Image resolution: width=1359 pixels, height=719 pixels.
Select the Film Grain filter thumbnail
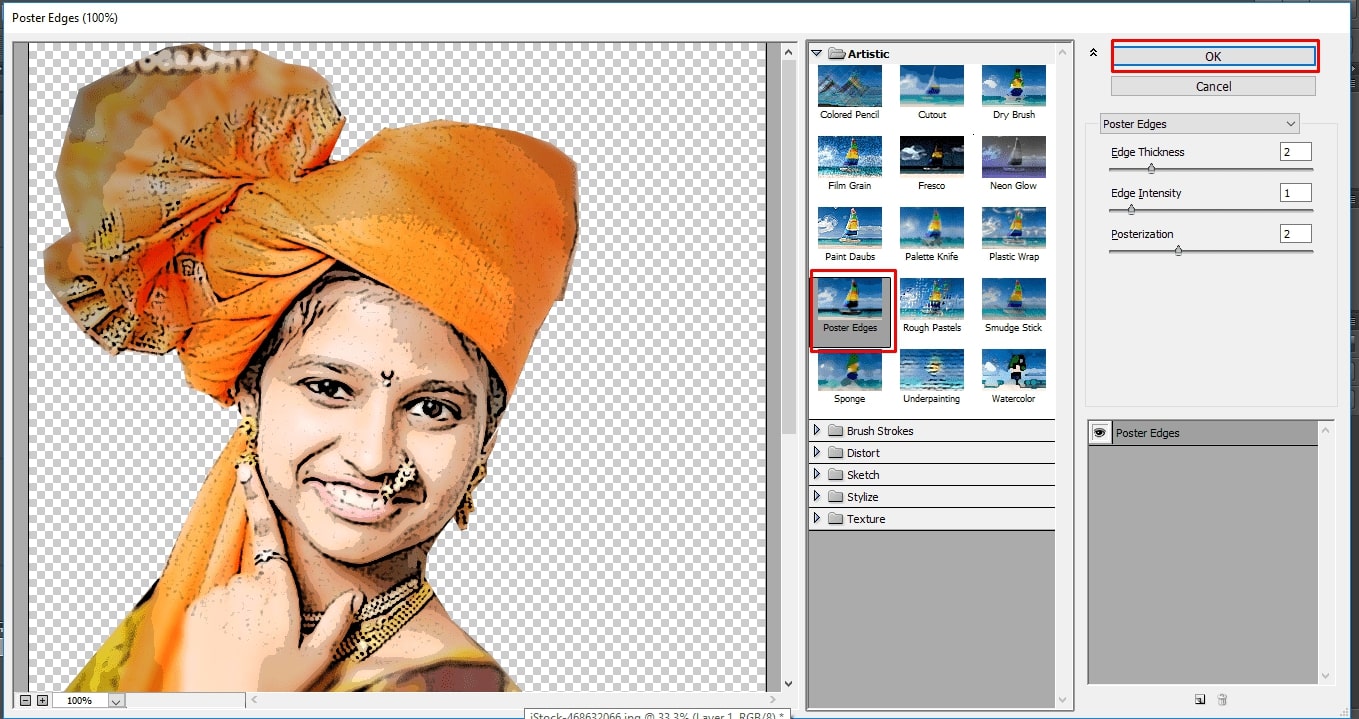pos(849,158)
